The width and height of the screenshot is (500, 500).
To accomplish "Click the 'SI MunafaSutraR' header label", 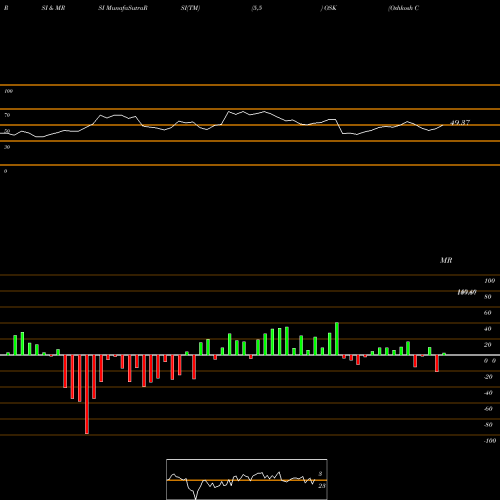I will click(x=123, y=8).
